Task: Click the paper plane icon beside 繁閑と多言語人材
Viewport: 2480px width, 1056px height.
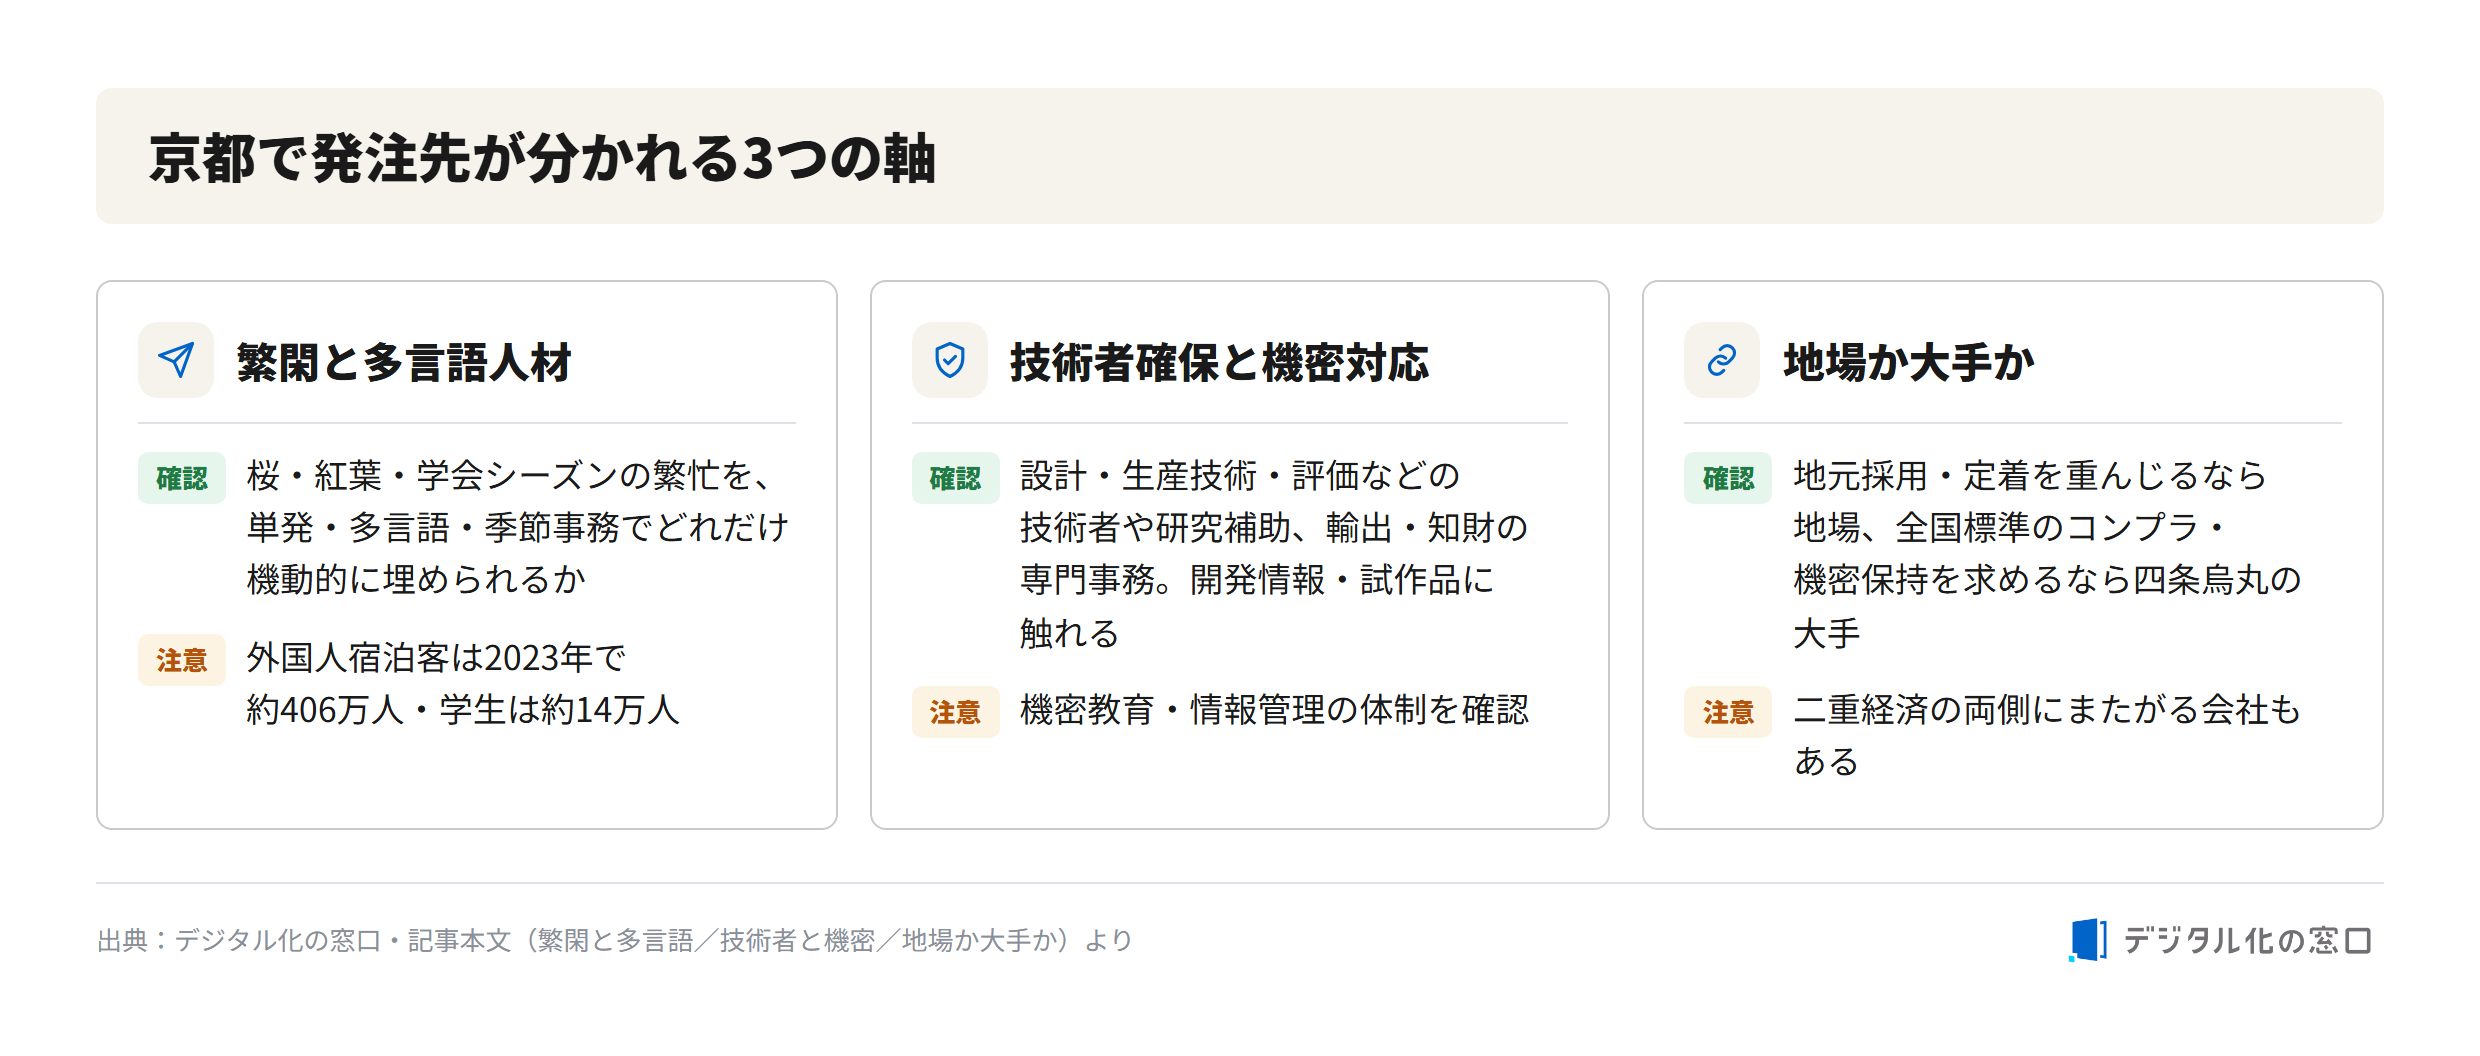Action: pyautogui.click(x=176, y=360)
